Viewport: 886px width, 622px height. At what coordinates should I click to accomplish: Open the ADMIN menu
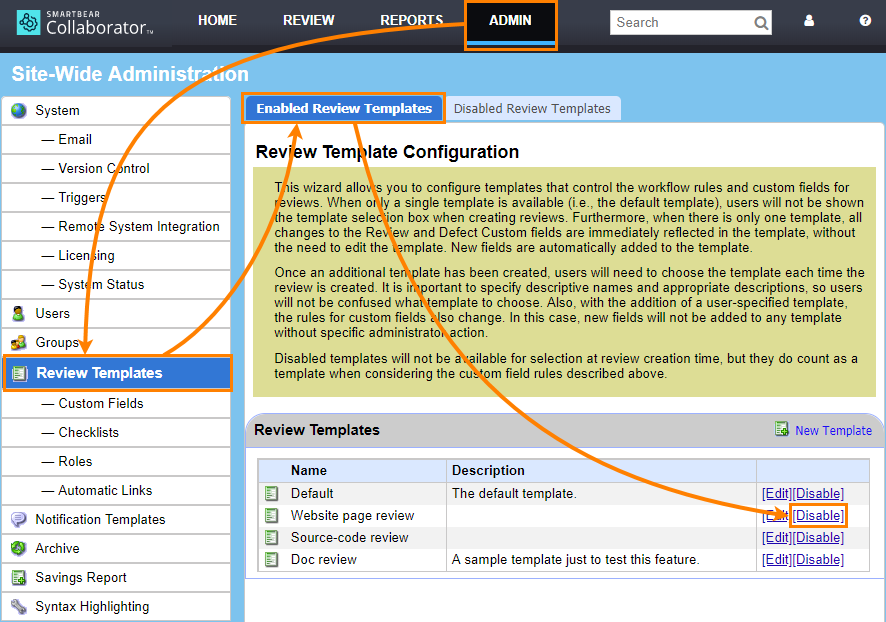click(x=510, y=20)
